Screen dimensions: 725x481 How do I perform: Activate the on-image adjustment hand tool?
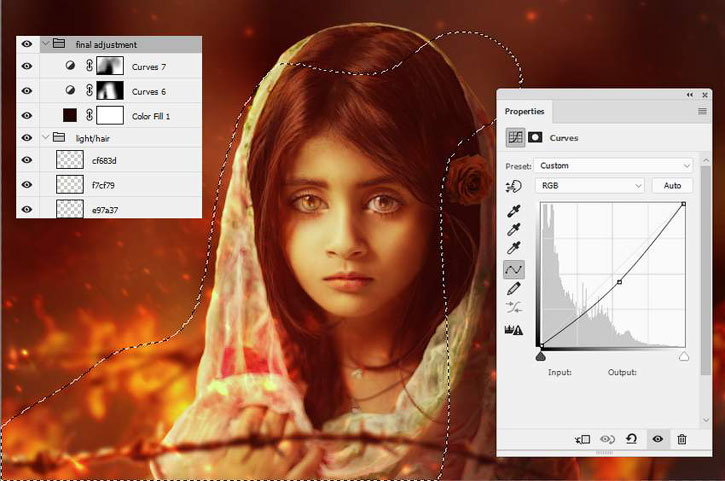(x=514, y=186)
